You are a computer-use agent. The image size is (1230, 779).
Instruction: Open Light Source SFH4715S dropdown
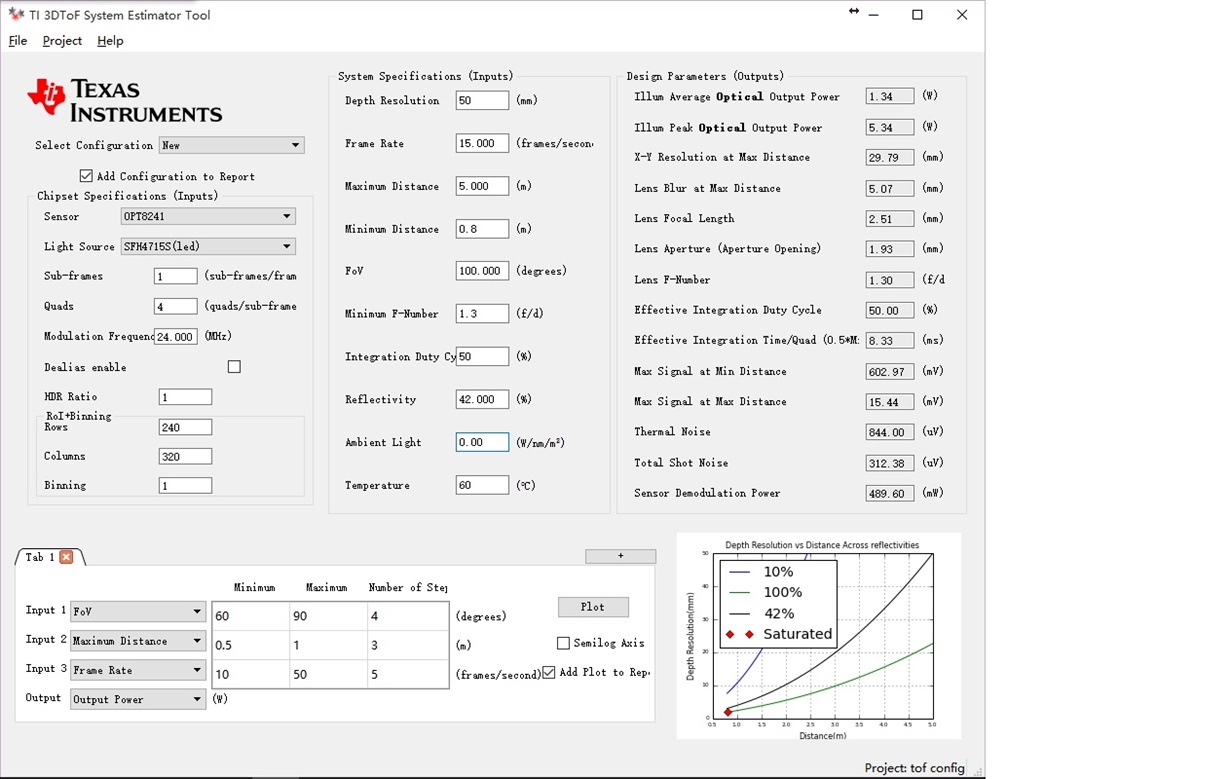pos(208,246)
